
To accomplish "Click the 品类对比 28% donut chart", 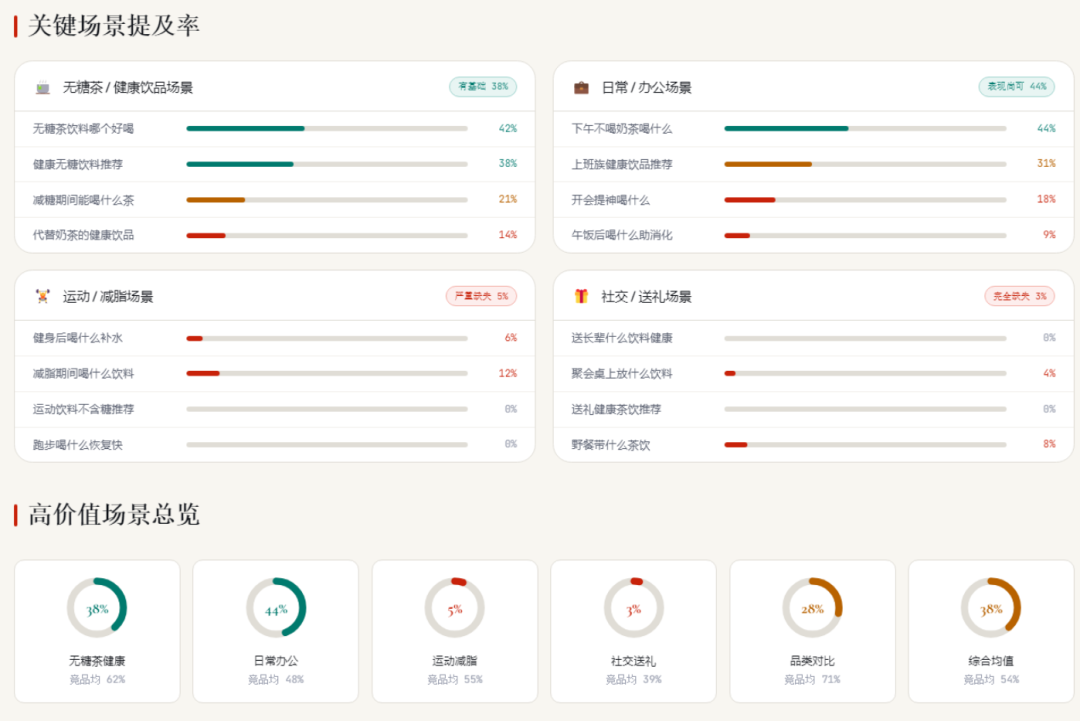I will 812,608.
